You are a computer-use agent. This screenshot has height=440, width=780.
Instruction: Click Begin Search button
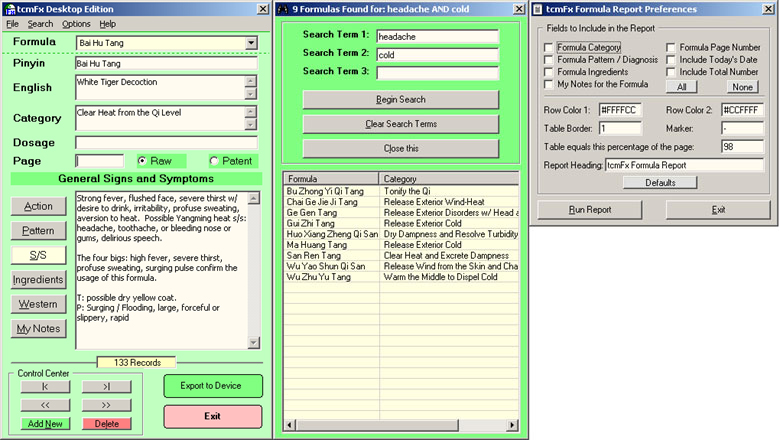pos(401,99)
